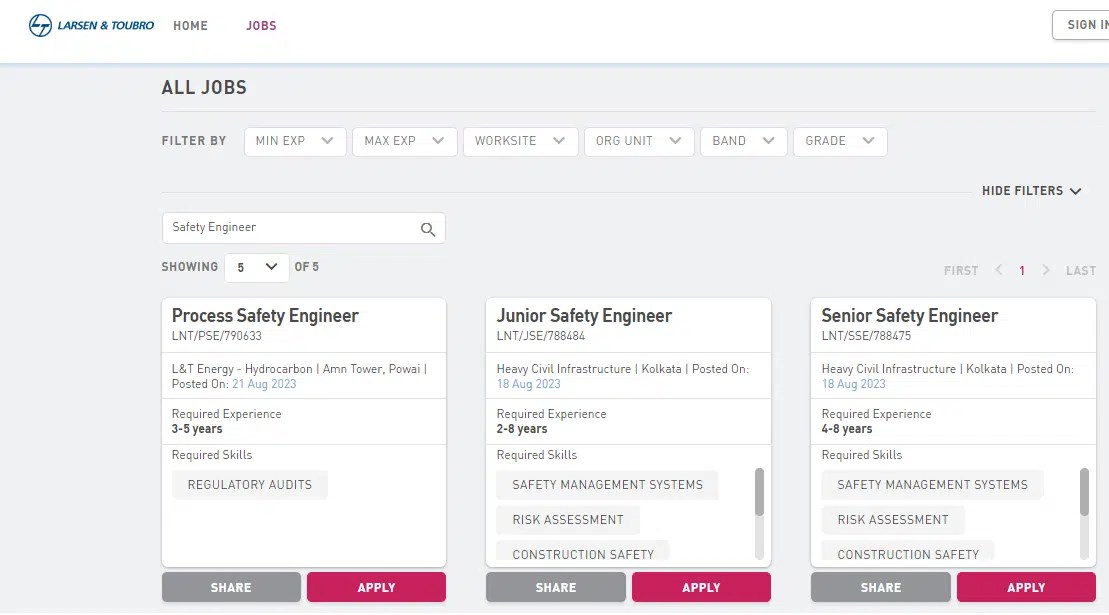Select the JOBS navigation item

point(261,25)
